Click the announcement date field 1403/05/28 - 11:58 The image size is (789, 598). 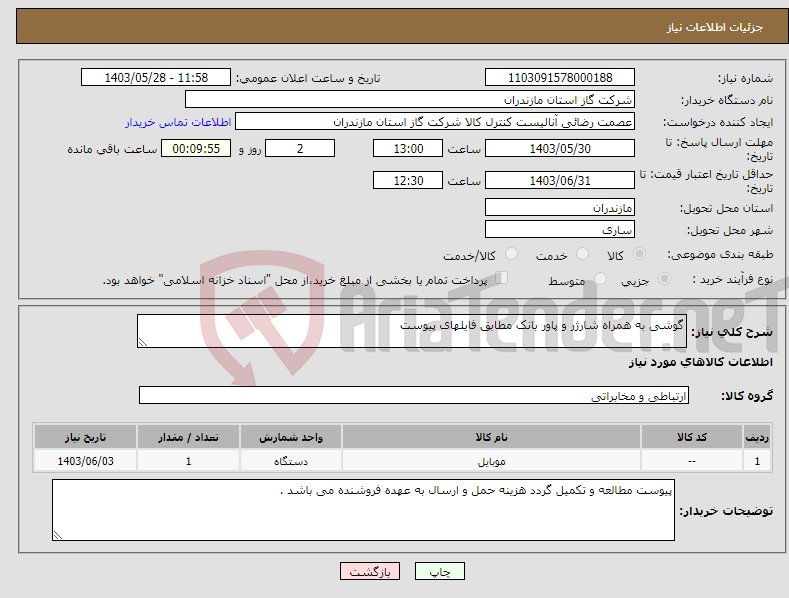pos(156,78)
